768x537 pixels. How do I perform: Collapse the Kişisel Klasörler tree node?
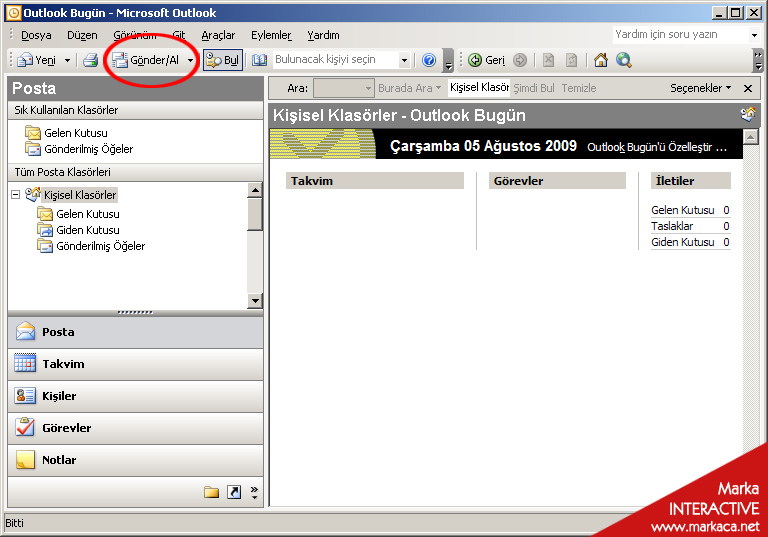tap(16, 195)
